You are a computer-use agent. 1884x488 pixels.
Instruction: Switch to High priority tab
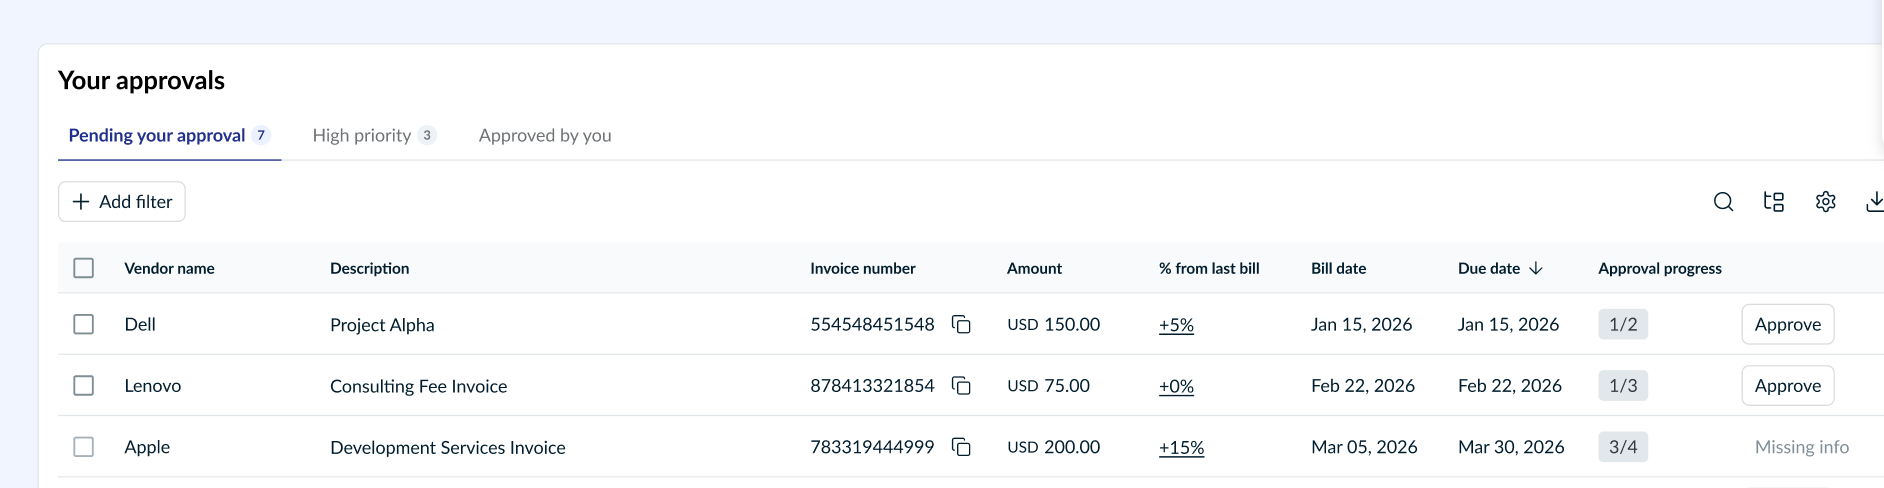pos(374,135)
